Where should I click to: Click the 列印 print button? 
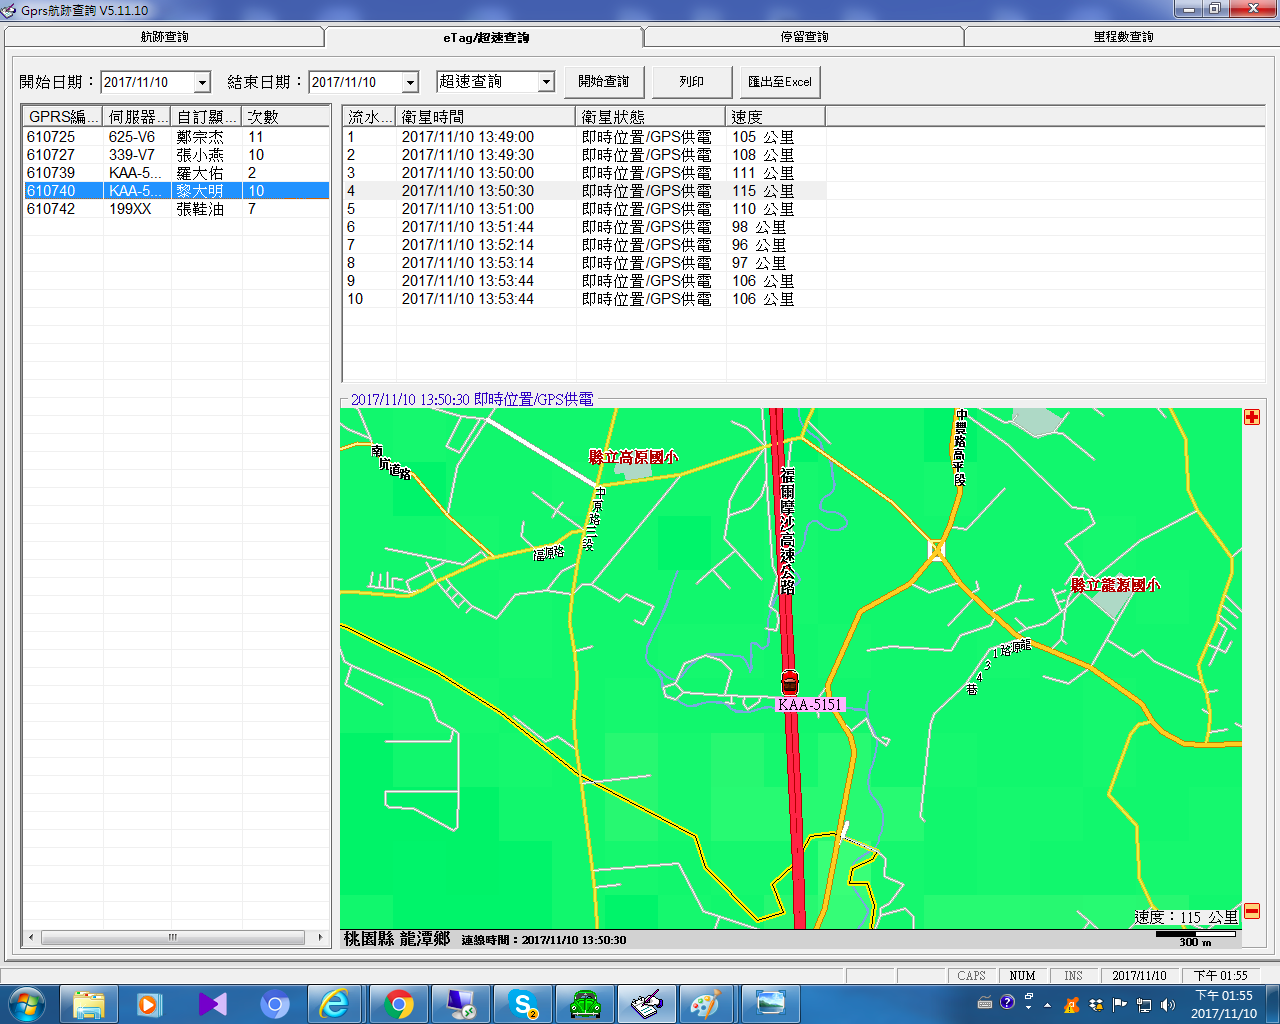click(692, 82)
